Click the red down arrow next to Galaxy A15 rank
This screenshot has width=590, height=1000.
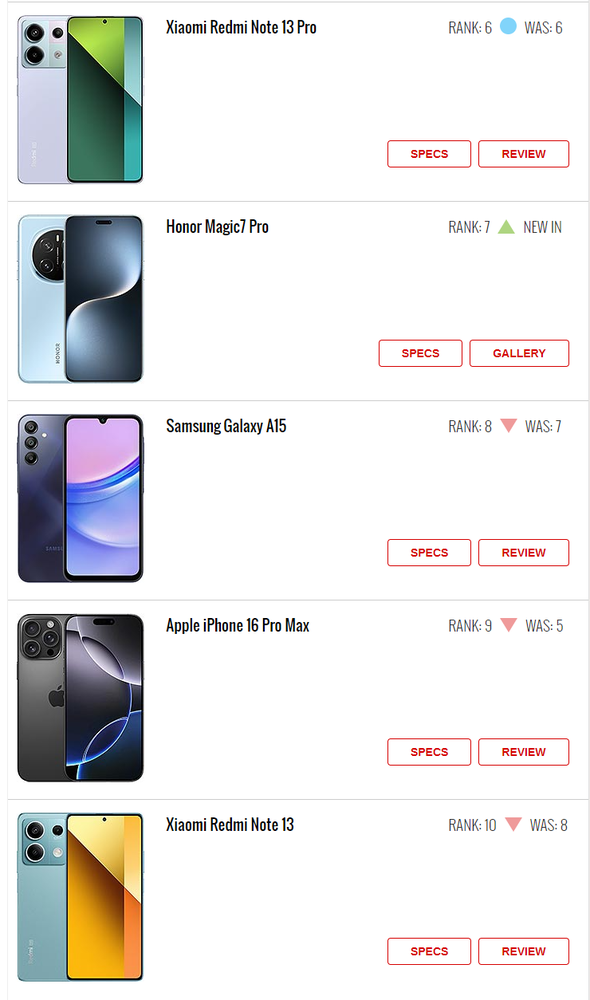point(508,425)
